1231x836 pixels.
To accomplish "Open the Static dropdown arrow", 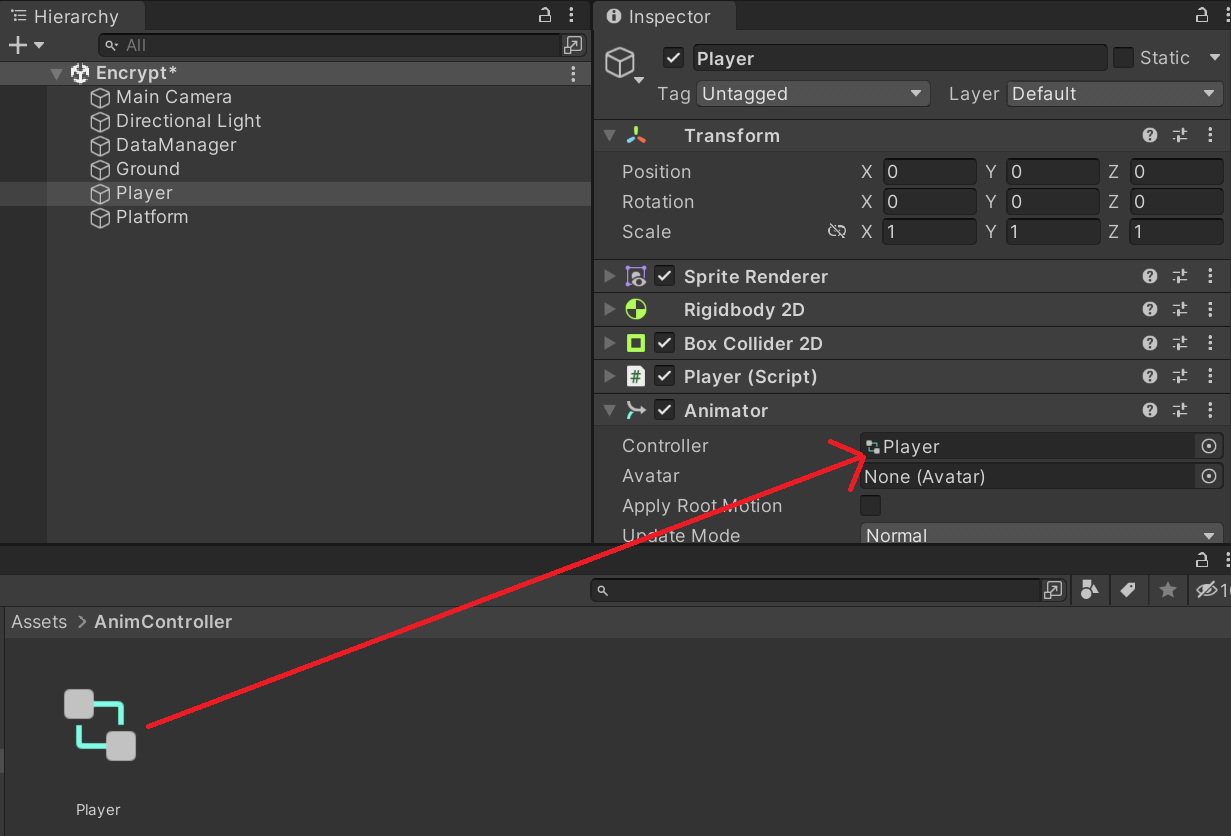I will tap(1215, 58).
